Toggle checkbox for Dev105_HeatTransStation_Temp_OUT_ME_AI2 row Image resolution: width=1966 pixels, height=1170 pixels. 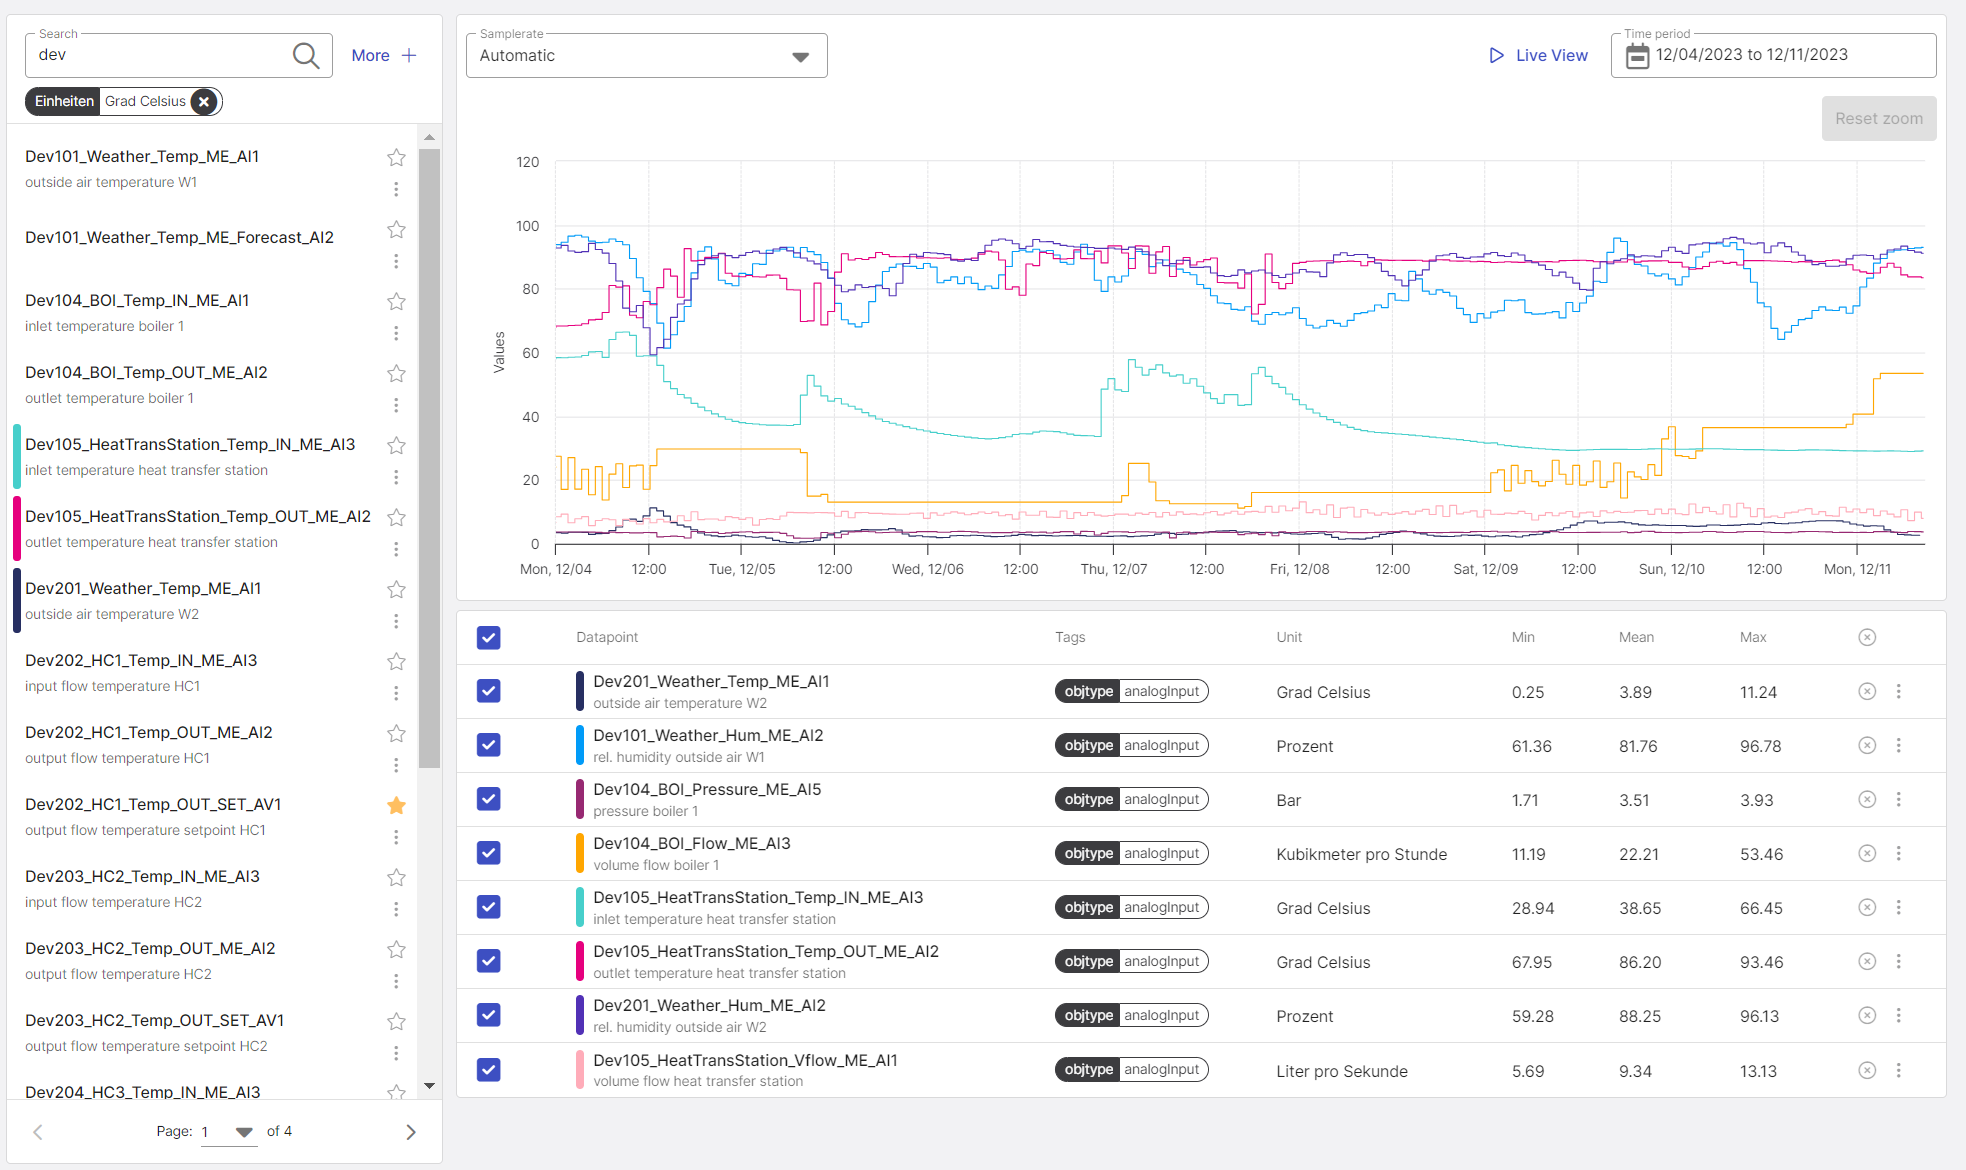pos(490,962)
